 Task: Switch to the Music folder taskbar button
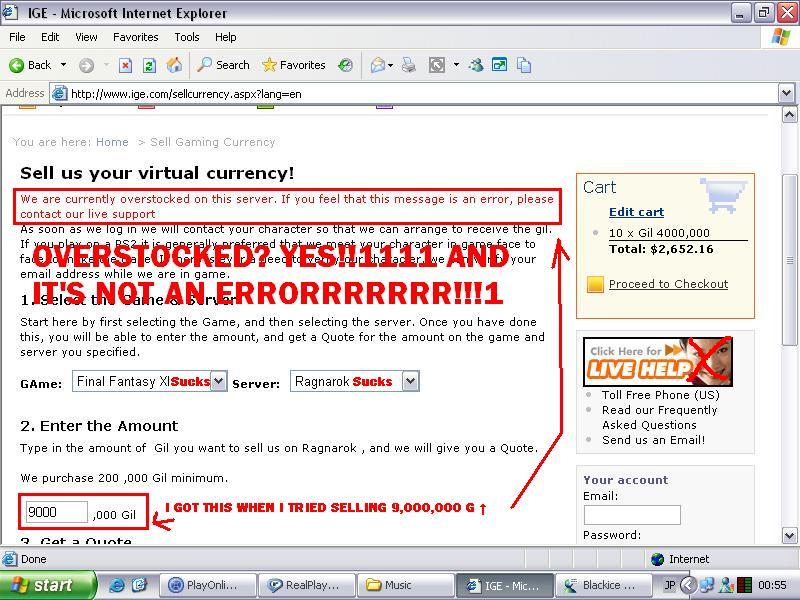tap(406, 585)
